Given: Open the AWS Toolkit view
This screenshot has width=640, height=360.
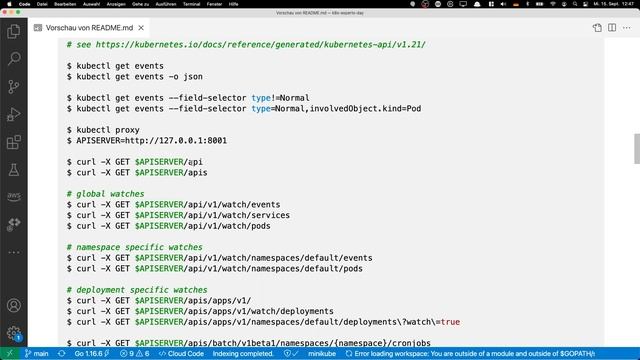Looking at the screenshot, I should click(x=13, y=197).
